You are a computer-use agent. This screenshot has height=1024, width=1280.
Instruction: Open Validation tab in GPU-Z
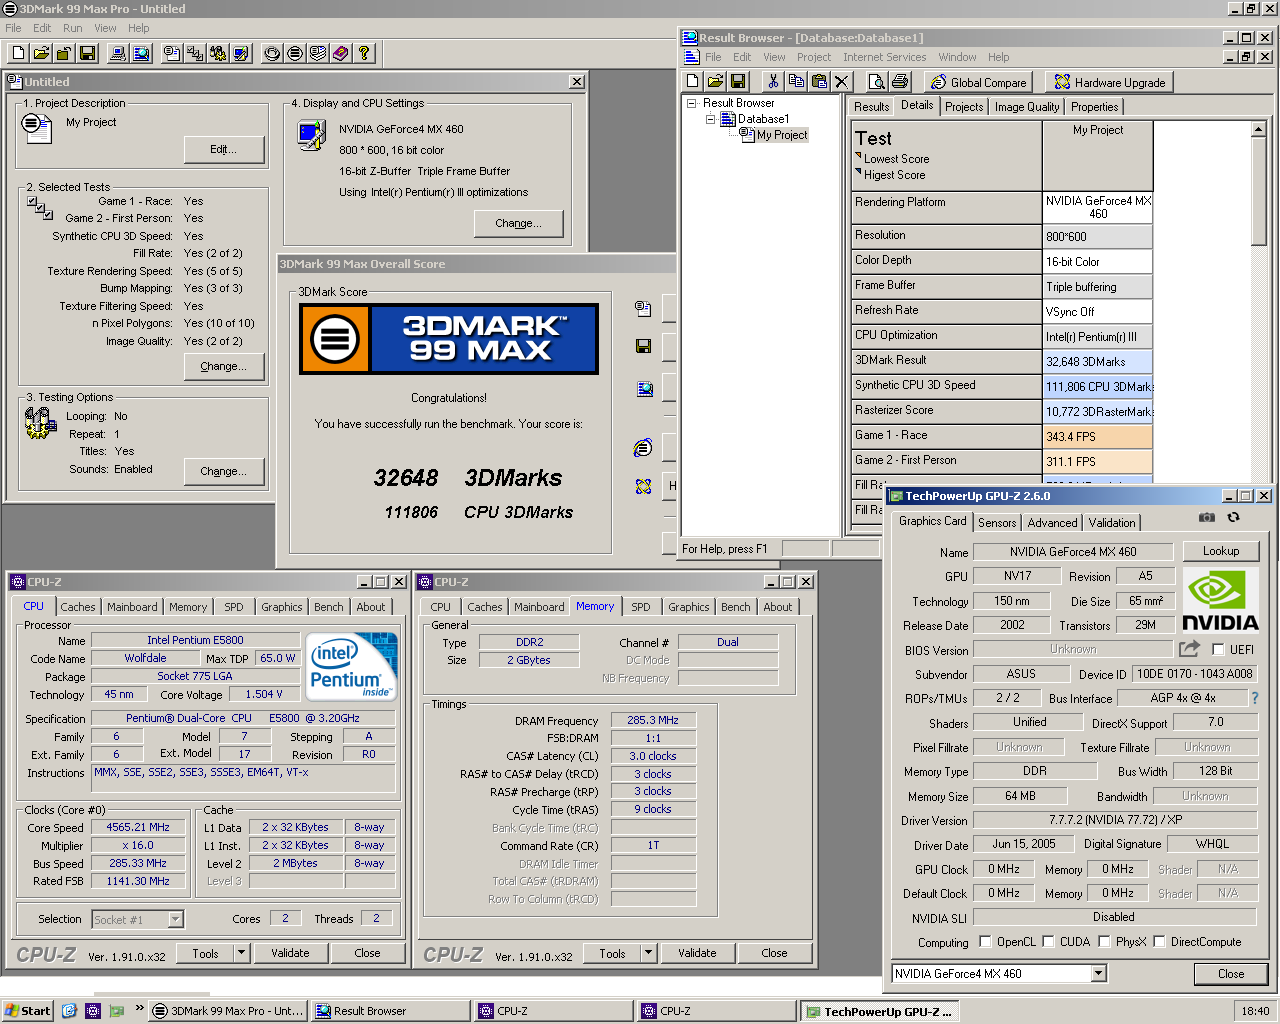click(x=1112, y=522)
